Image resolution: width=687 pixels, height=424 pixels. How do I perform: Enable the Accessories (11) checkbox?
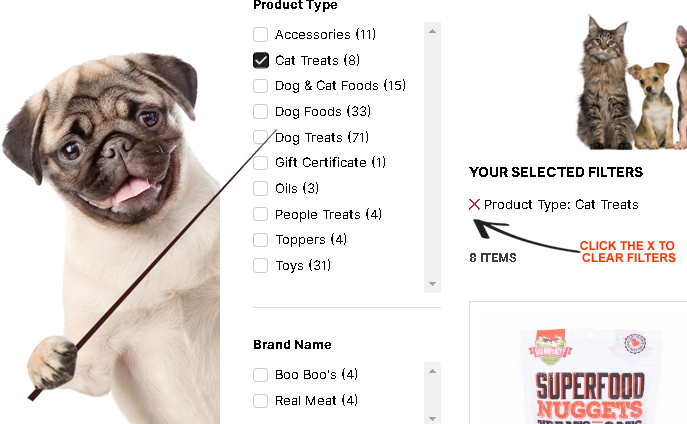261,34
